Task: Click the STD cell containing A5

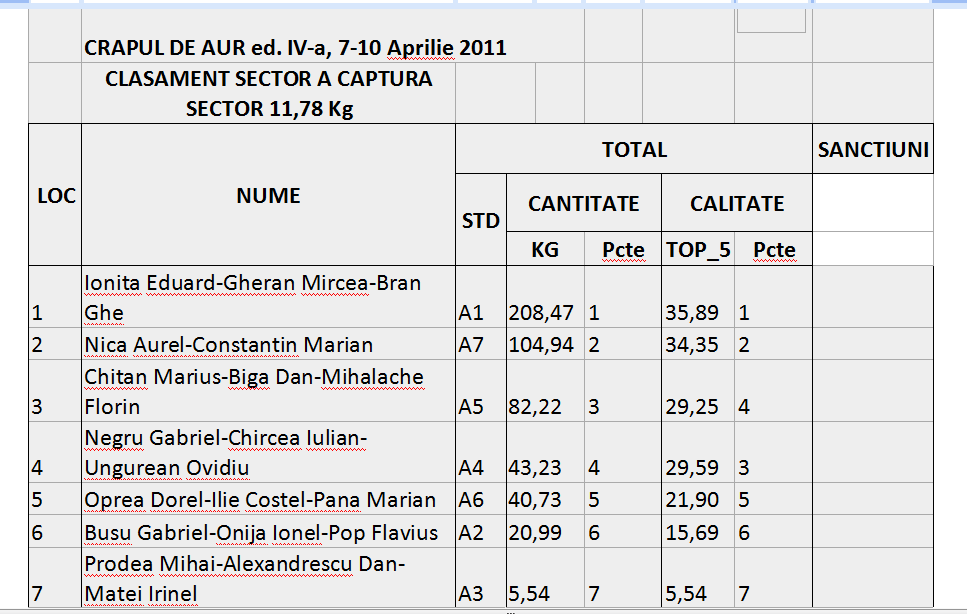Action: [x=481, y=407]
